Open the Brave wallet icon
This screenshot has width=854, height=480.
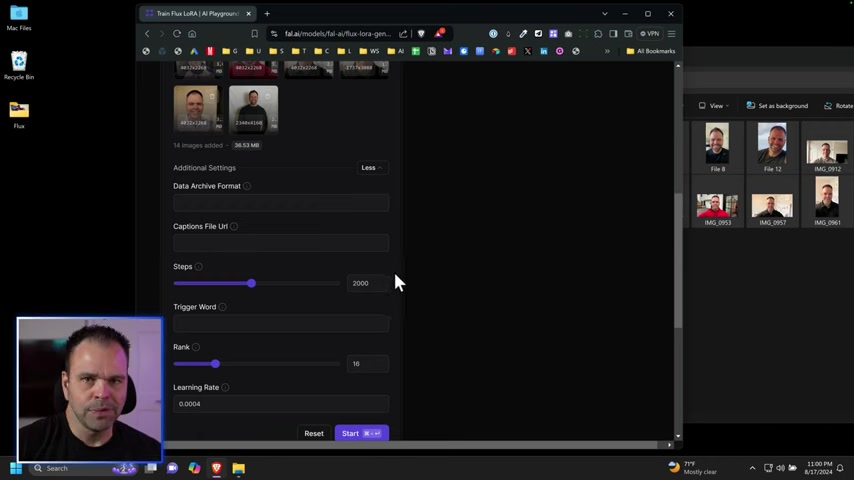tap(628, 34)
